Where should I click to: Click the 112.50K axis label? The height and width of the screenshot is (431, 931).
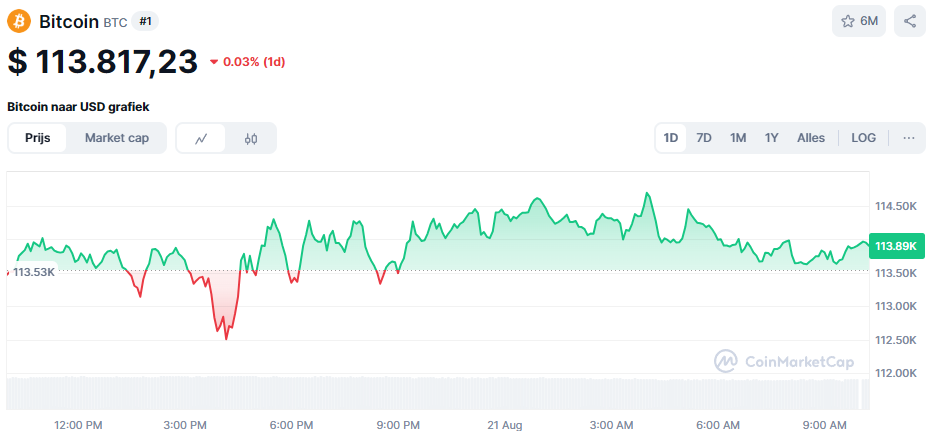tap(896, 340)
